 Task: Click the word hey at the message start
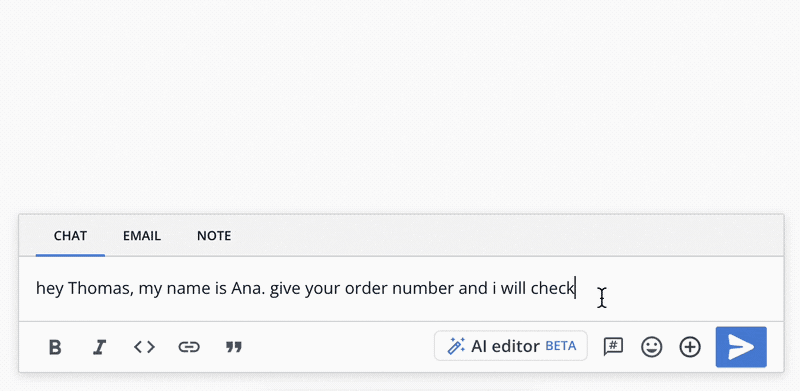coord(50,290)
